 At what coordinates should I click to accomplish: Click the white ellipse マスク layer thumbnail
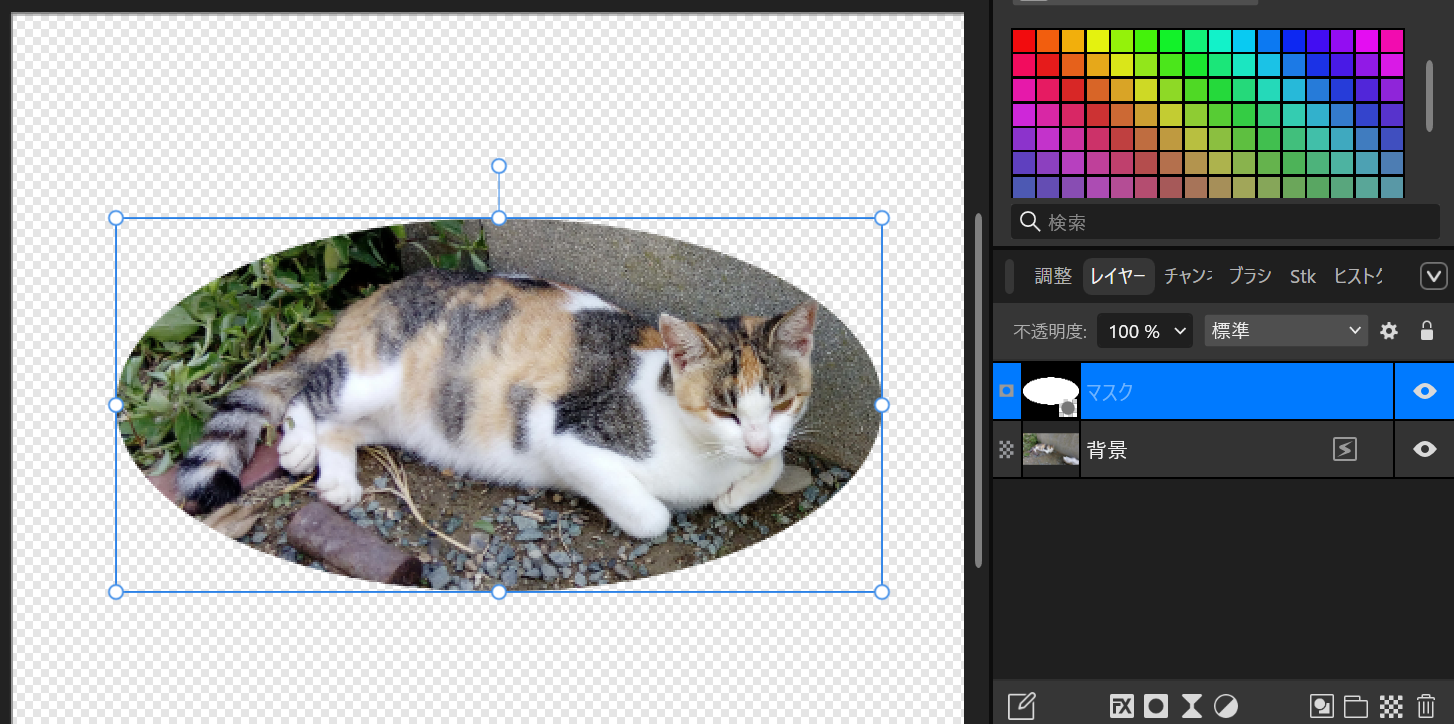1051,391
